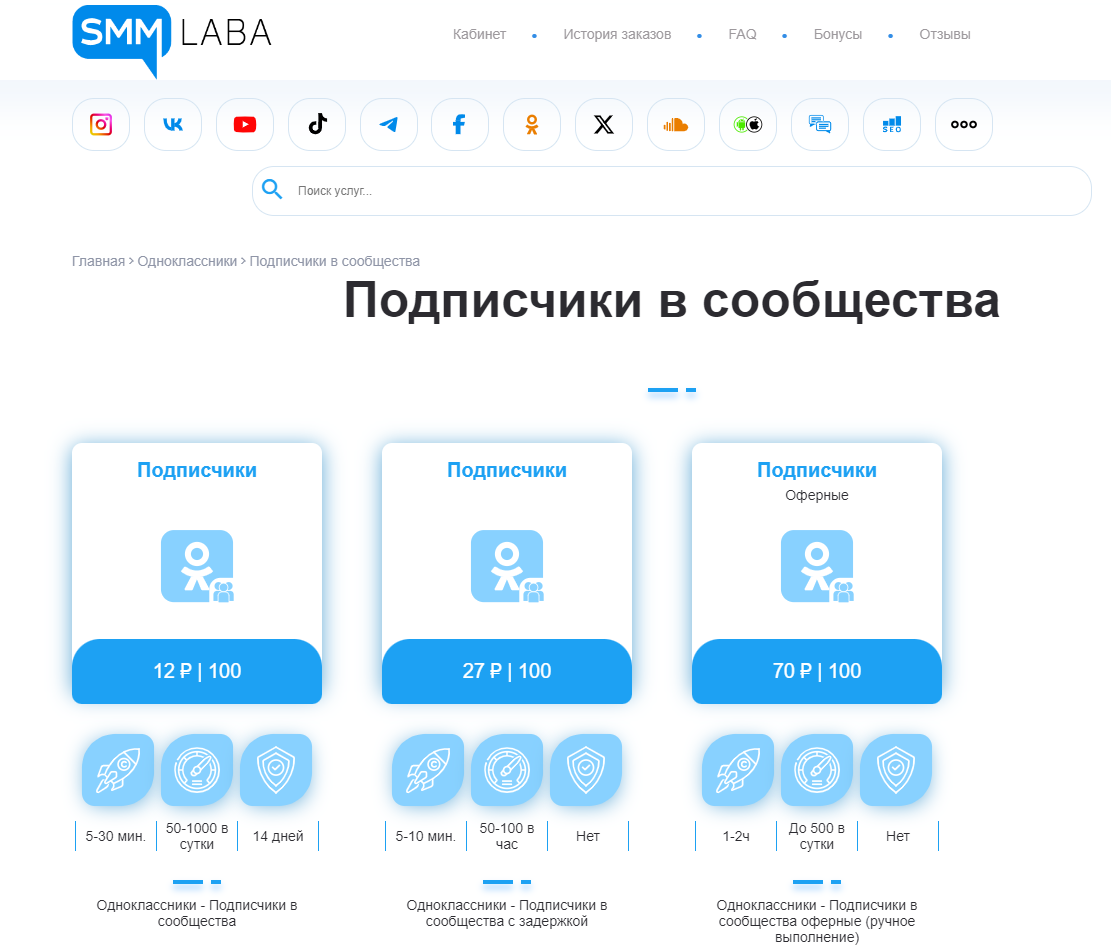Click description ending with сообщества с задержкой
This screenshot has height=947, width=1111.
[x=507, y=913]
